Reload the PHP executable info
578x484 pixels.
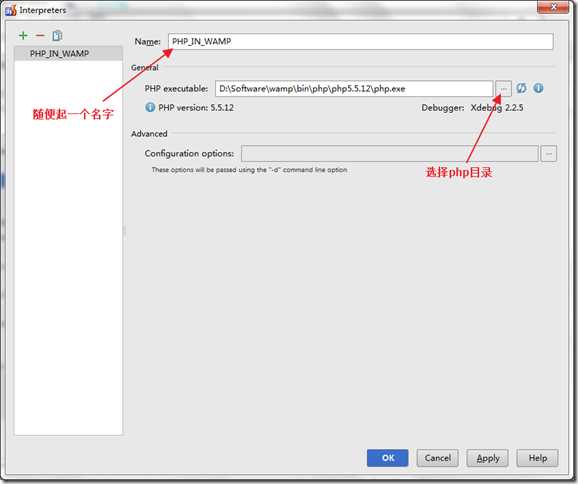[x=521, y=88]
